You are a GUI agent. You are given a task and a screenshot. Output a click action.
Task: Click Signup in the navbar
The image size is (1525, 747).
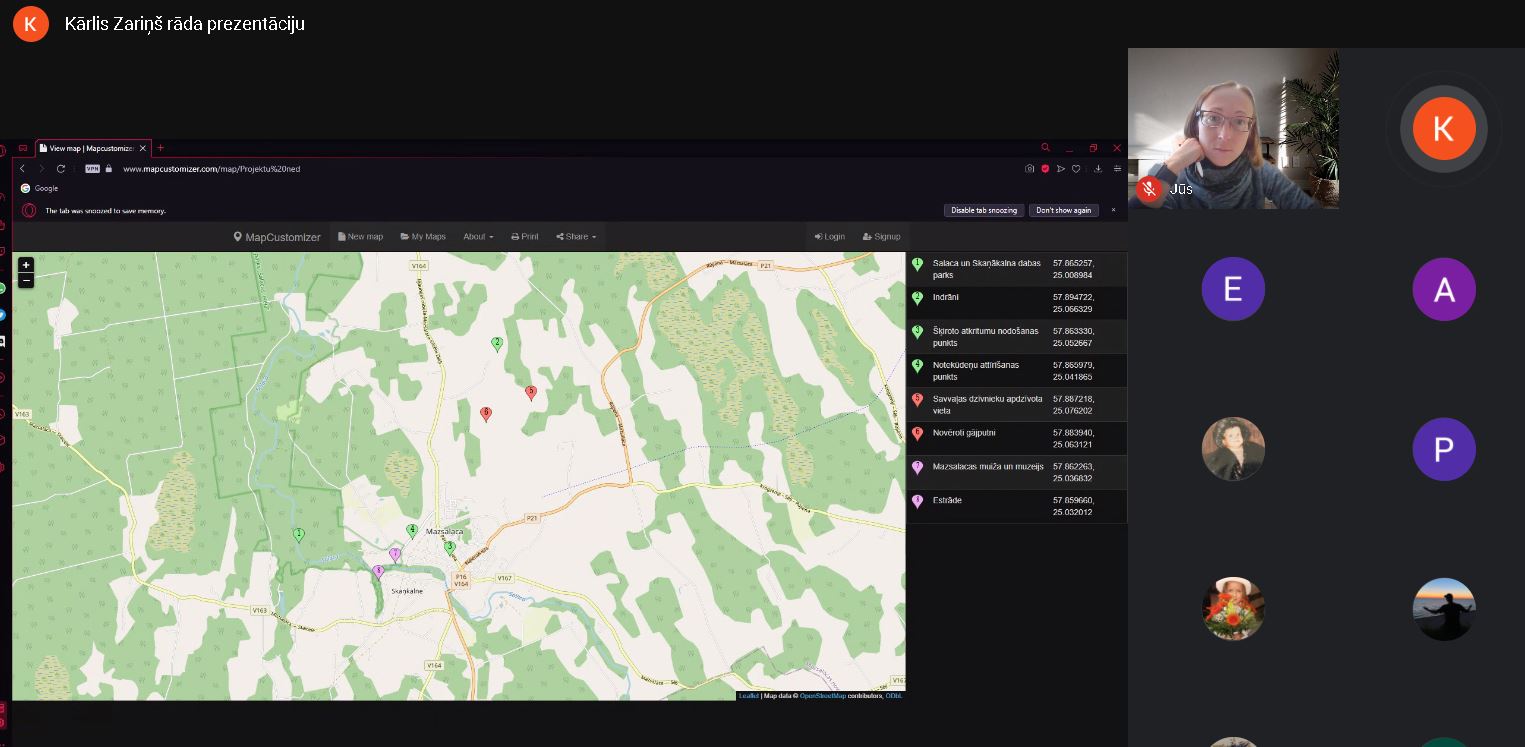882,237
